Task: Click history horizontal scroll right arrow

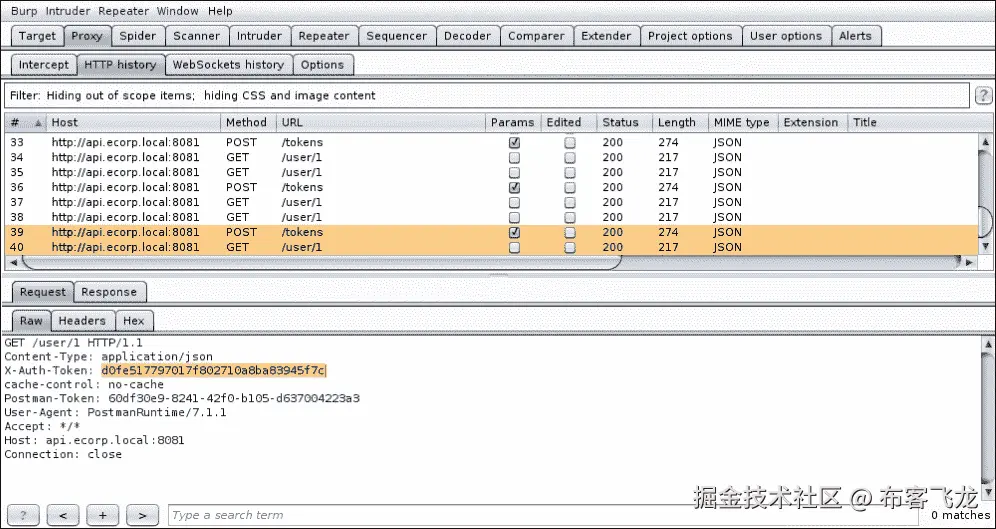Action: [969, 262]
